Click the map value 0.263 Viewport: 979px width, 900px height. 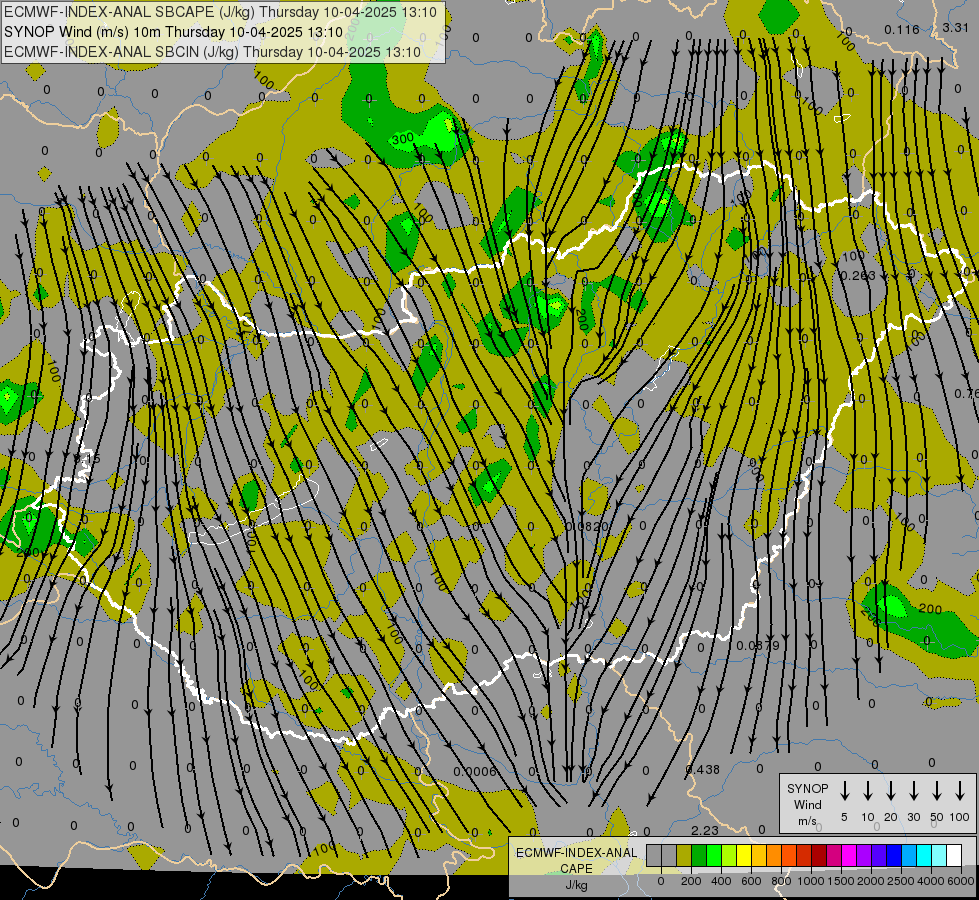858,275
